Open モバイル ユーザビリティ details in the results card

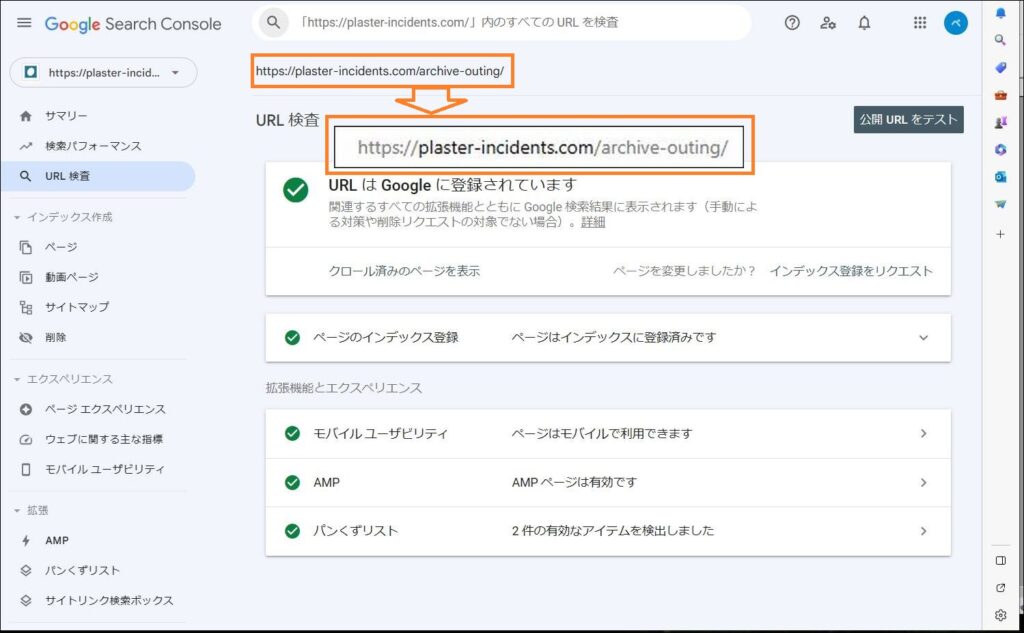[x=608, y=434]
